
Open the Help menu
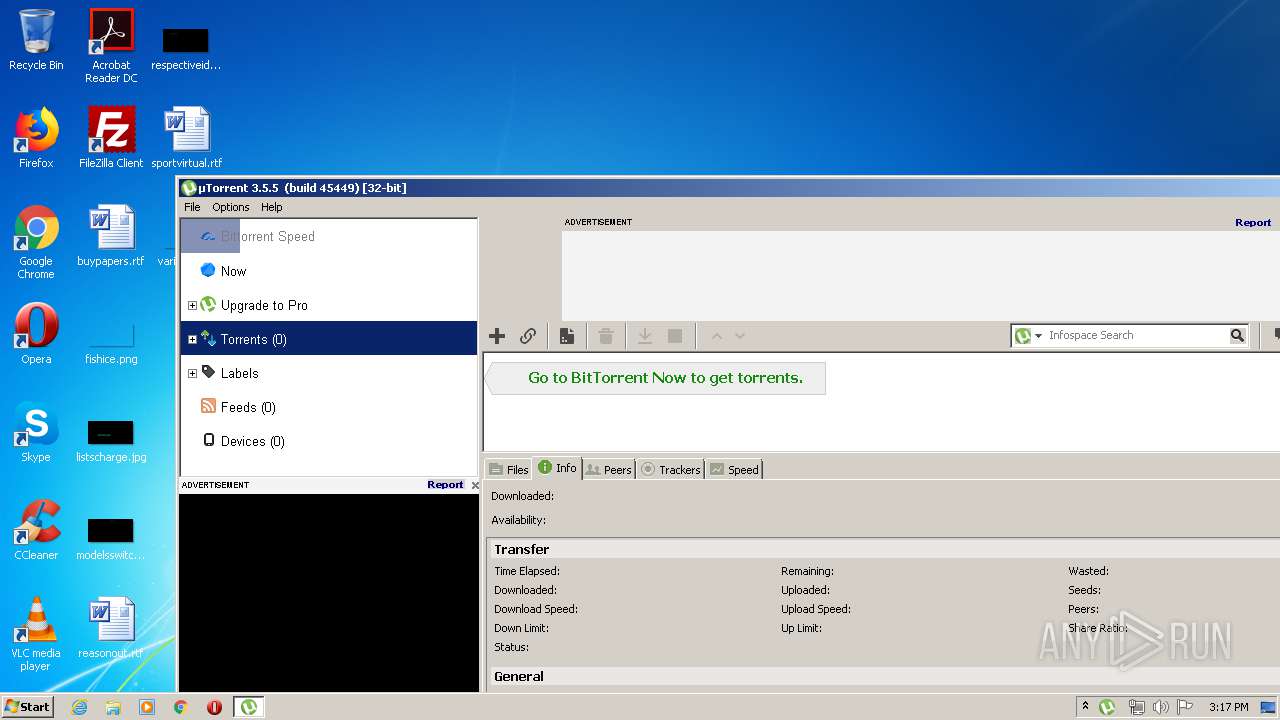(x=272, y=207)
